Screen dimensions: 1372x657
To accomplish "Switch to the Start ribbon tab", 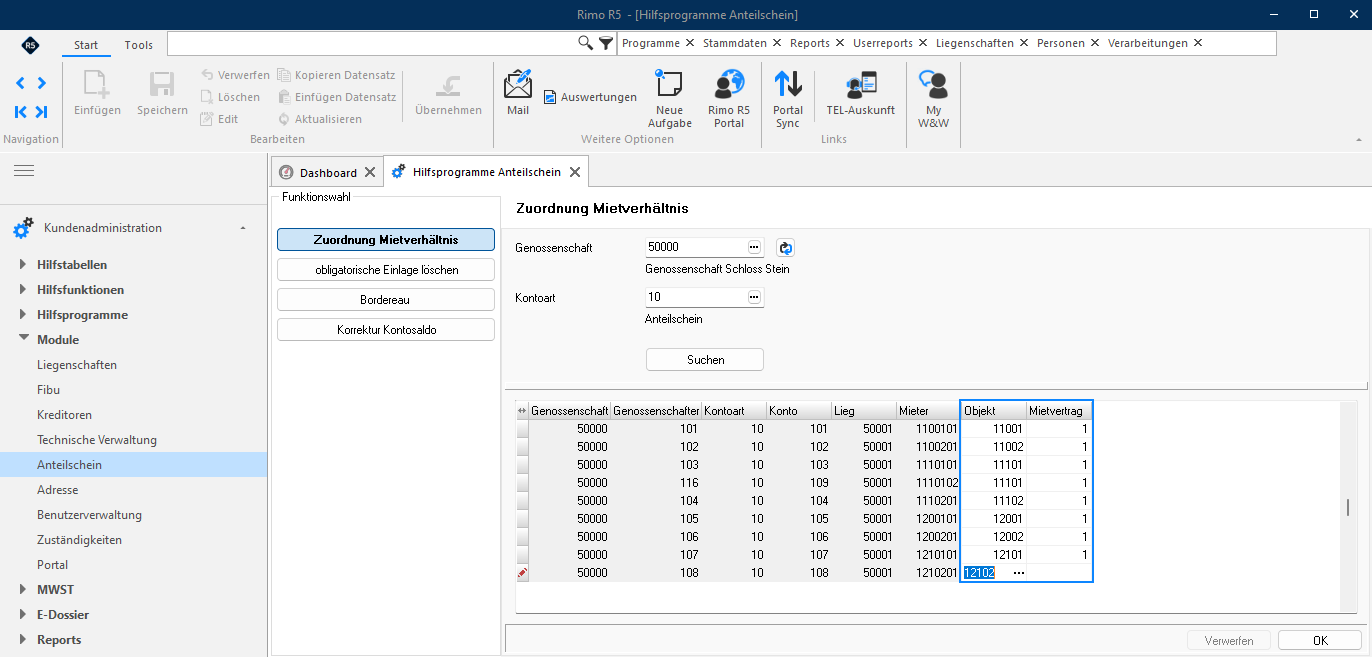I will (x=86, y=45).
